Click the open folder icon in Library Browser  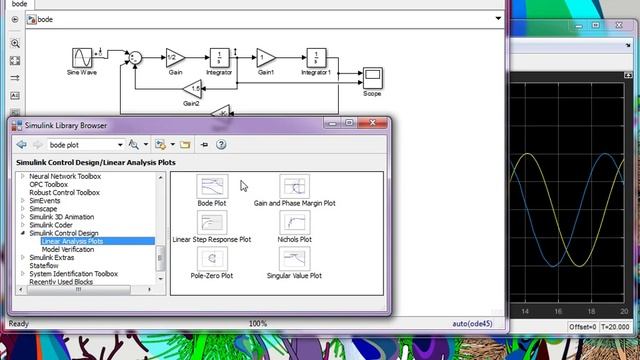click(185, 144)
